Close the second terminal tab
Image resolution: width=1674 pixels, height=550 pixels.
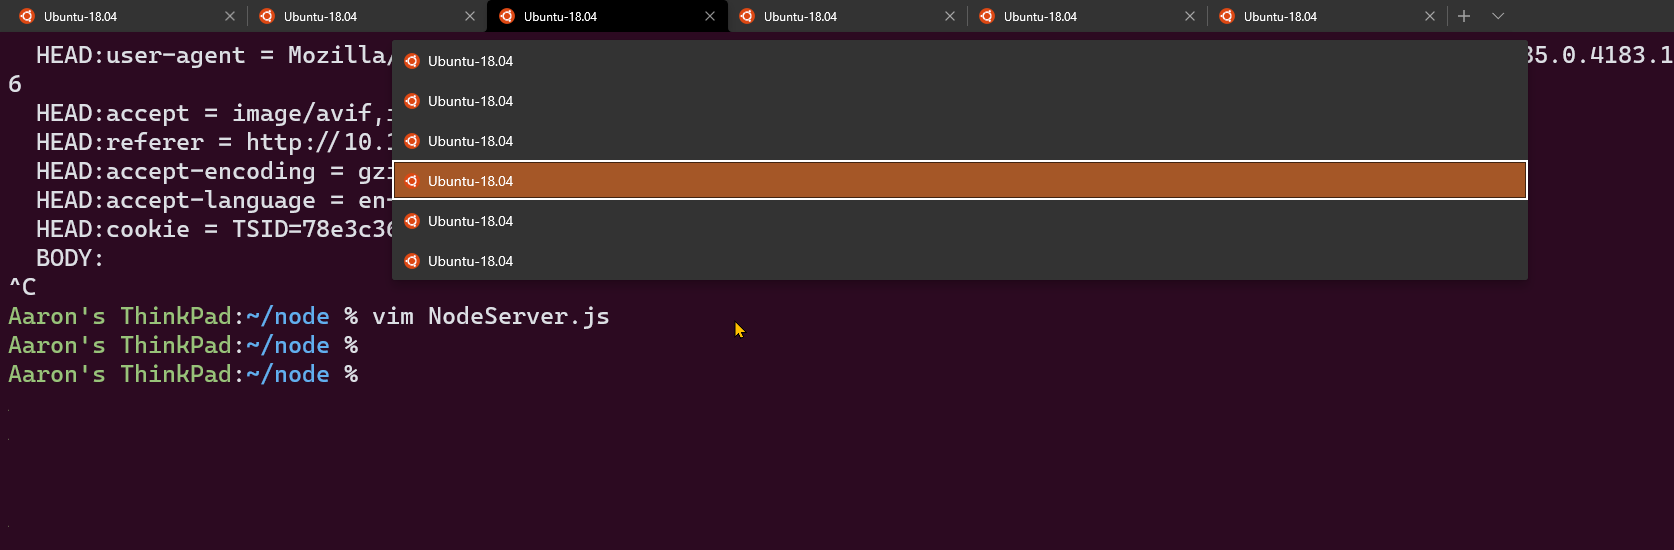[470, 16]
